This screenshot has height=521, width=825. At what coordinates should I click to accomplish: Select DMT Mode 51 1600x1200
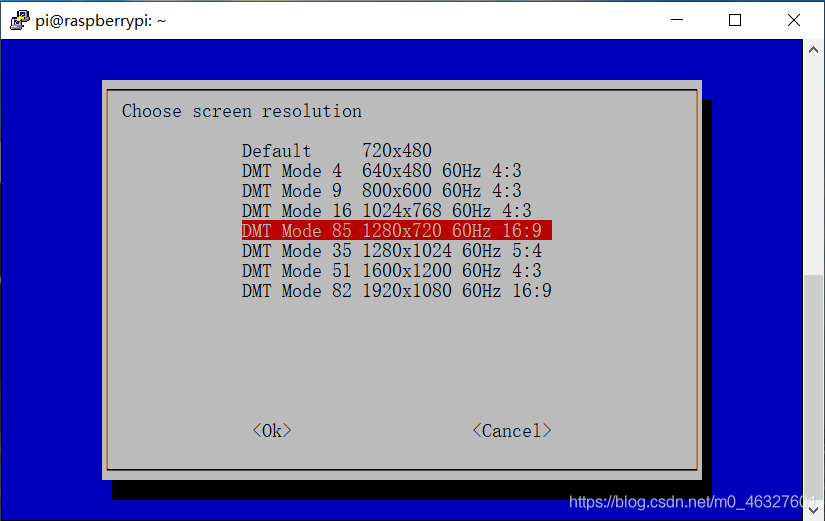pos(392,271)
